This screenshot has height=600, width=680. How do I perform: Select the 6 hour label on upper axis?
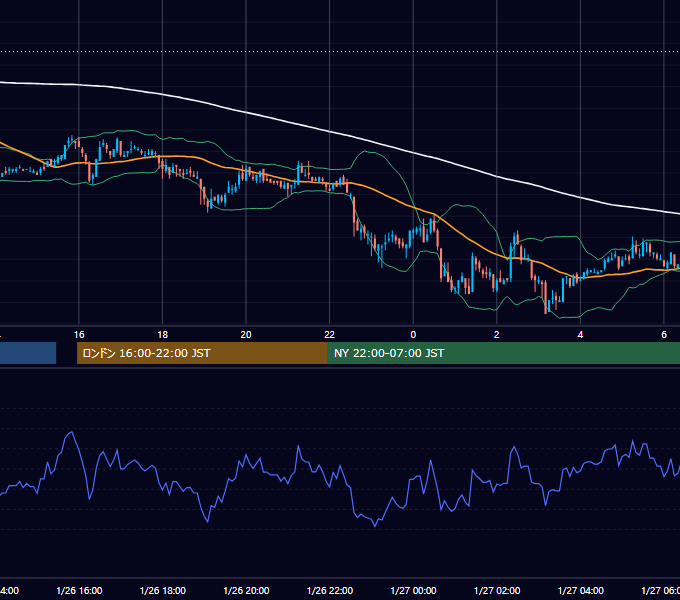(x=664, y=335)
